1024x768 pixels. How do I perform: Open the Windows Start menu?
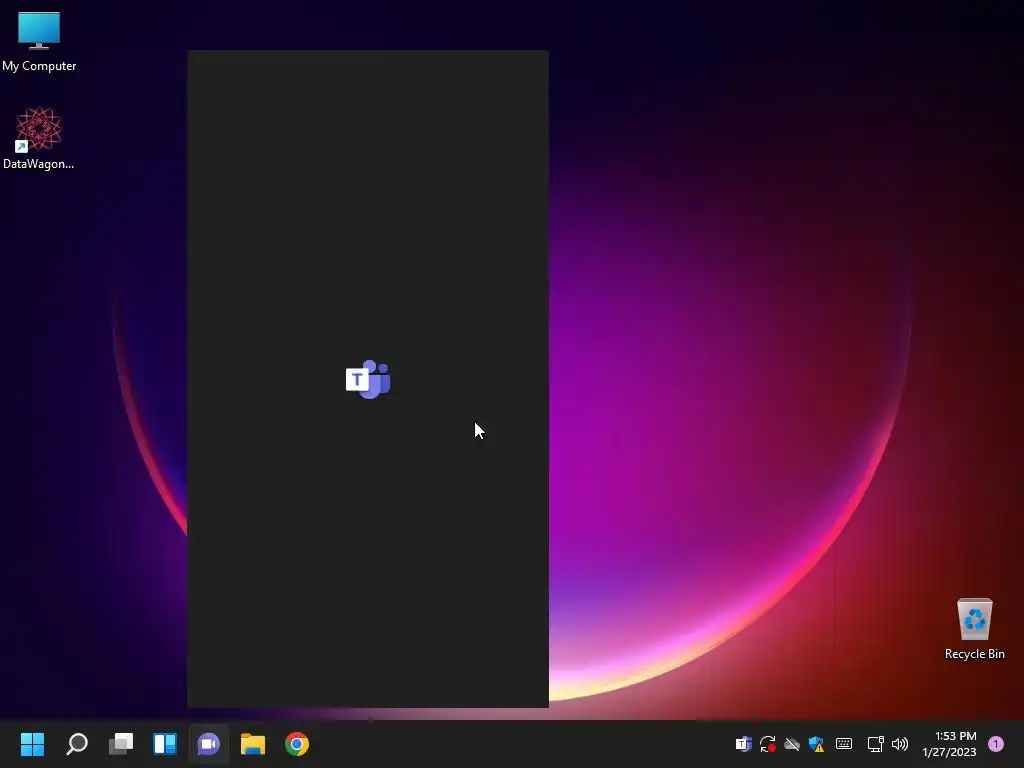point(32,744)
